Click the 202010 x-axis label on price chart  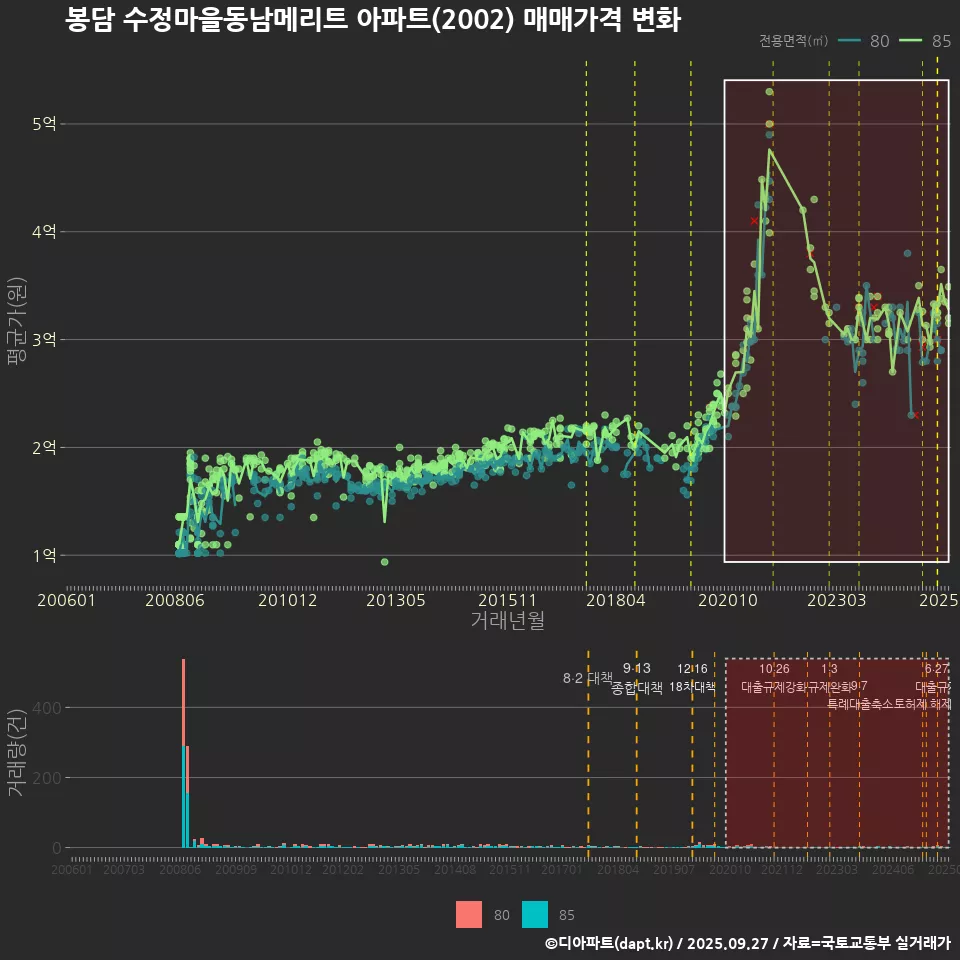(x=726, y=600)
